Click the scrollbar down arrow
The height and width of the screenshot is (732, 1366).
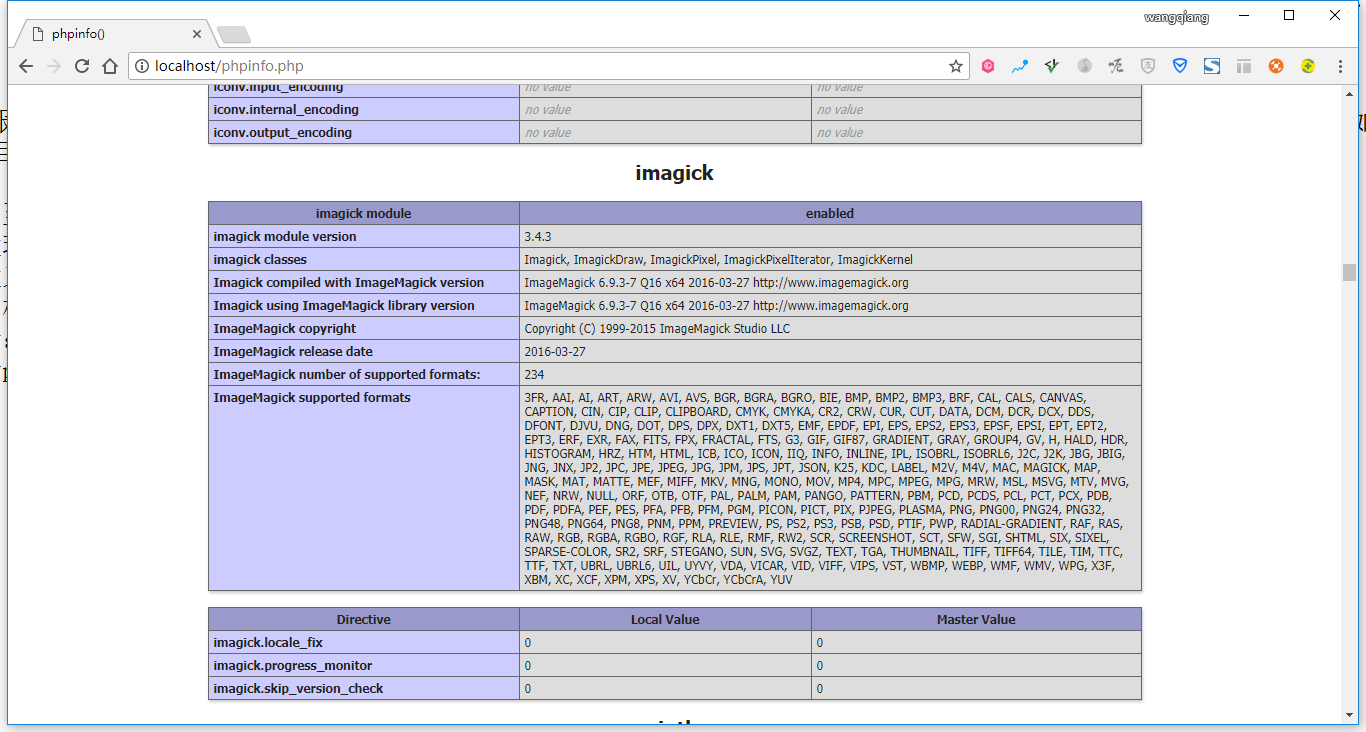[1349, 714]
